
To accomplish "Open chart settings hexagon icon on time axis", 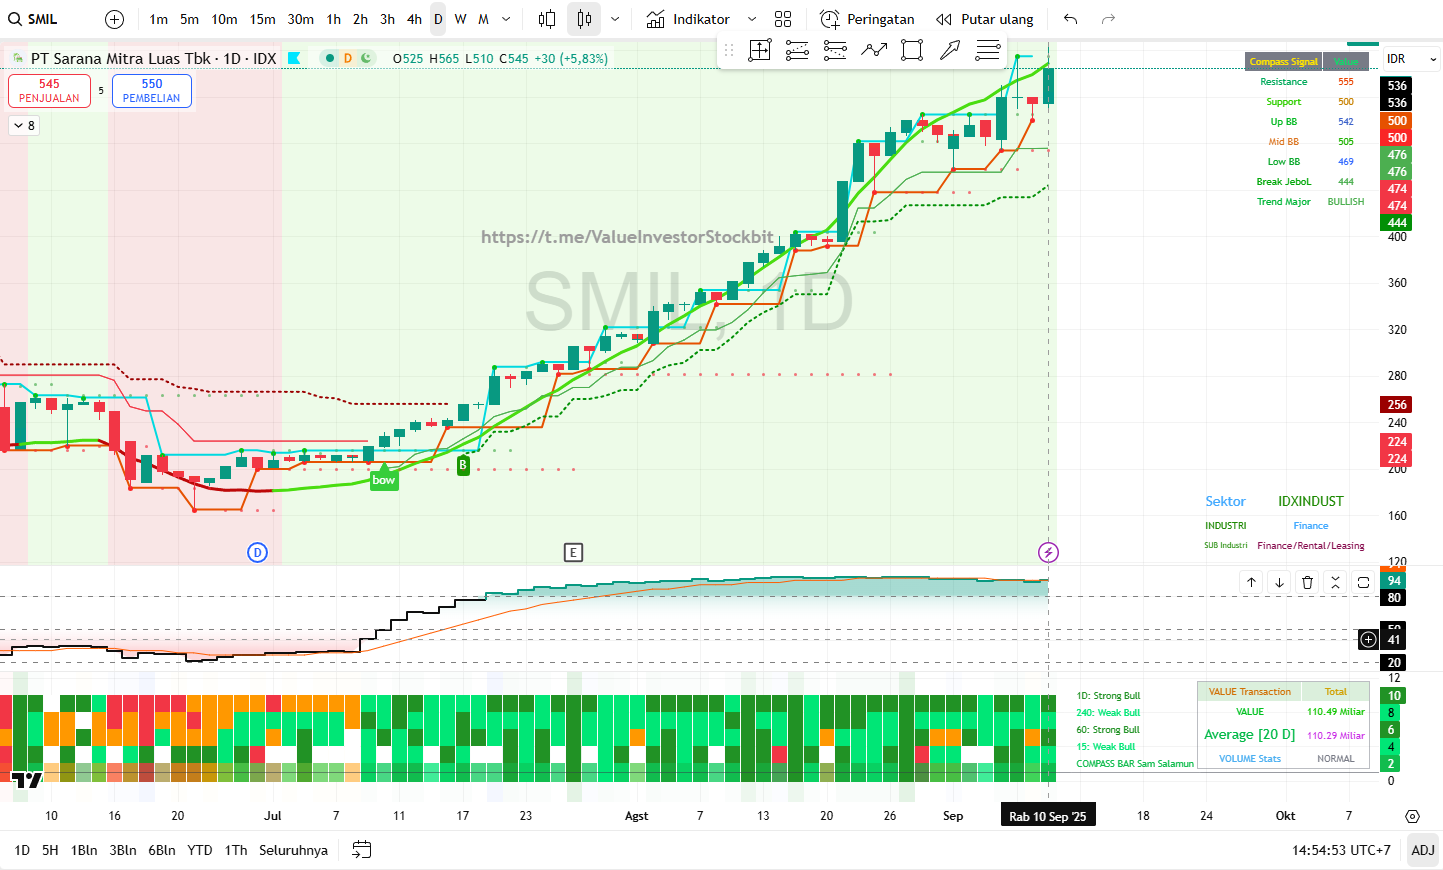I will tap(1412, 816).
